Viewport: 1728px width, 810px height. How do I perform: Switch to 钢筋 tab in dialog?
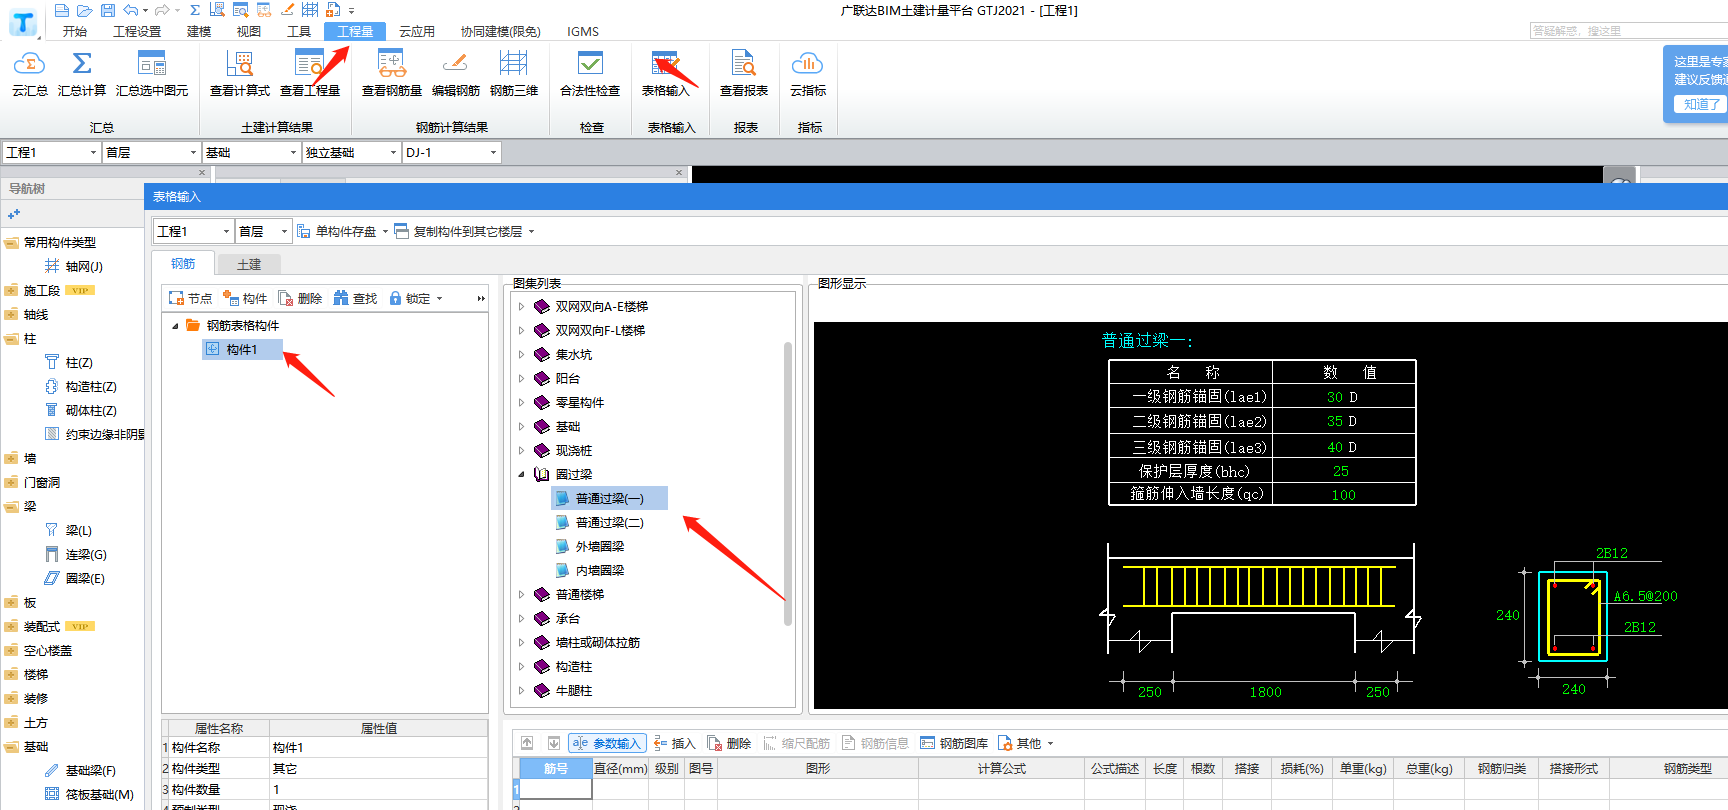(183, 264)
